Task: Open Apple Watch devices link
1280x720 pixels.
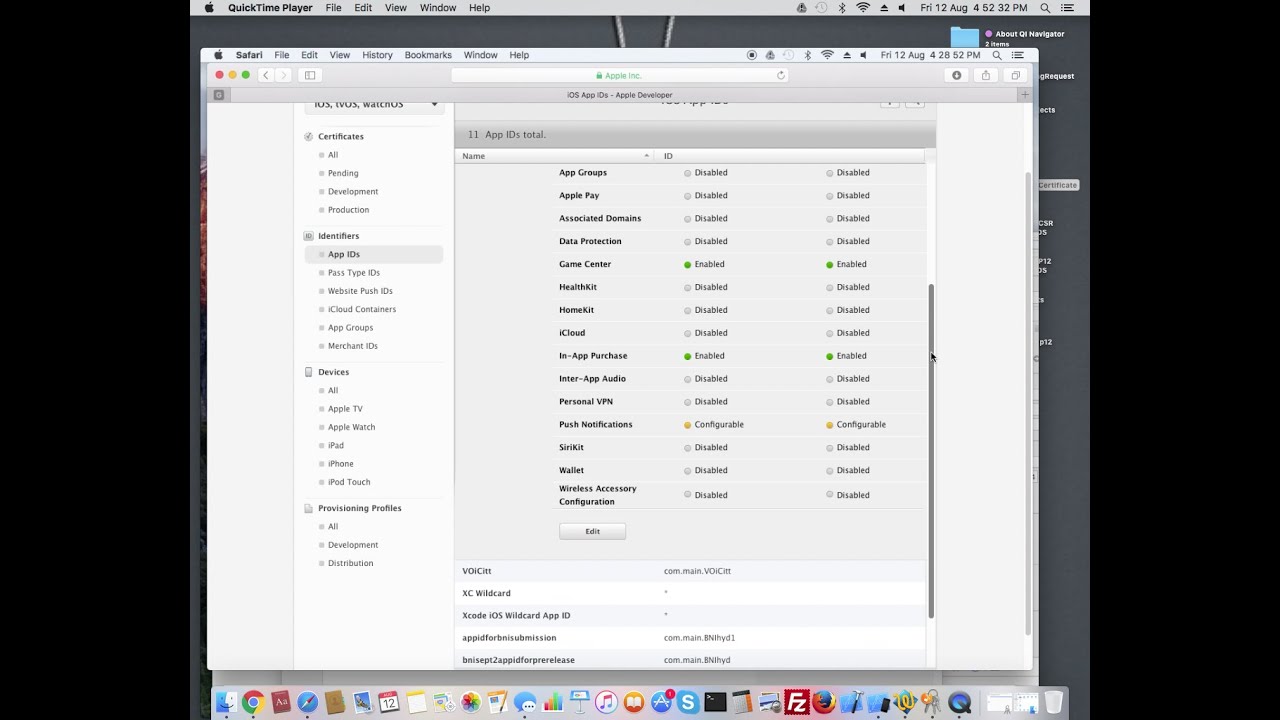Action: pos(352,427)
